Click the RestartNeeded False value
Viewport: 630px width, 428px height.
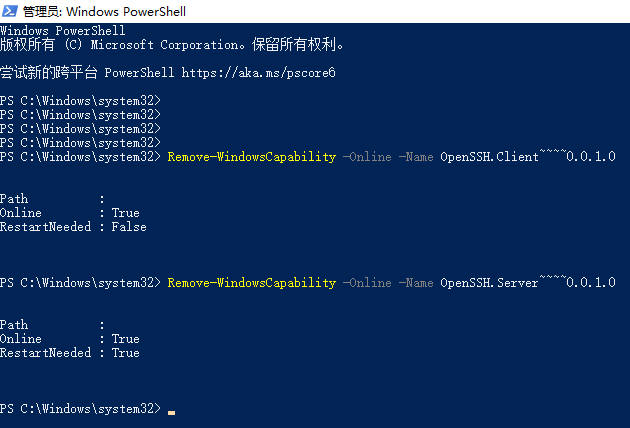click(x=129, y=227)
